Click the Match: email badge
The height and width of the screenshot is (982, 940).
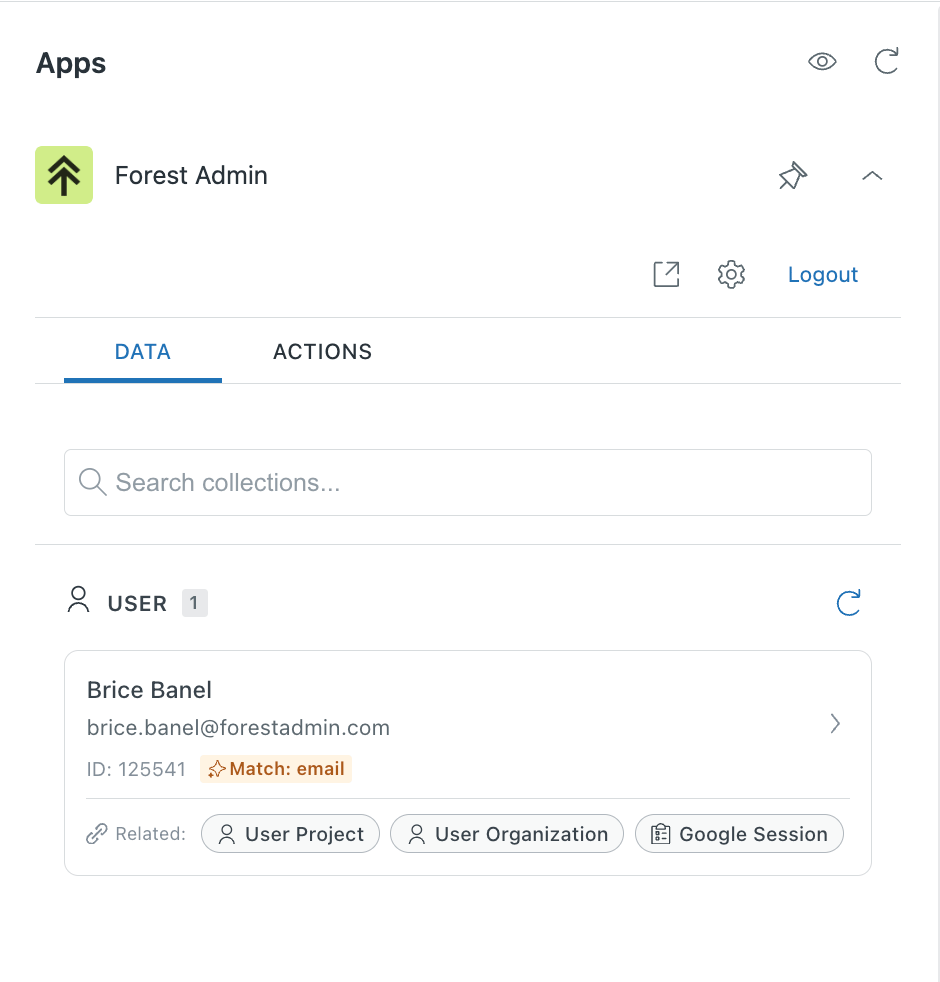point(276,769)
